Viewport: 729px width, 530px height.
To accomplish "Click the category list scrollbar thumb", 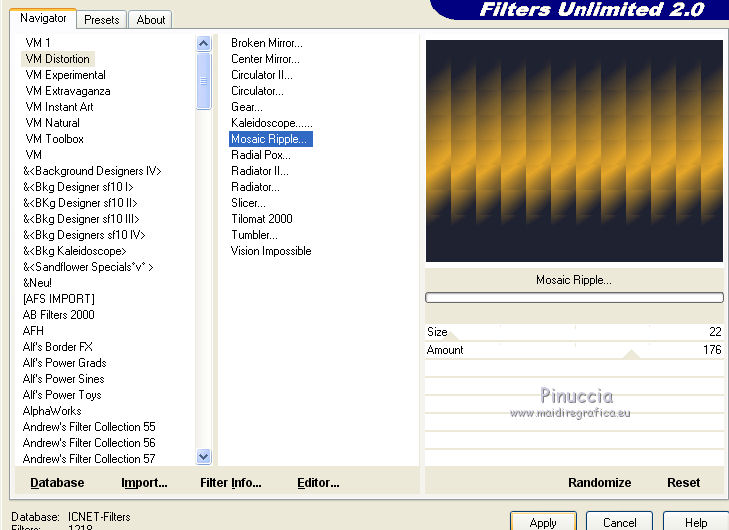I will point(204,81).
